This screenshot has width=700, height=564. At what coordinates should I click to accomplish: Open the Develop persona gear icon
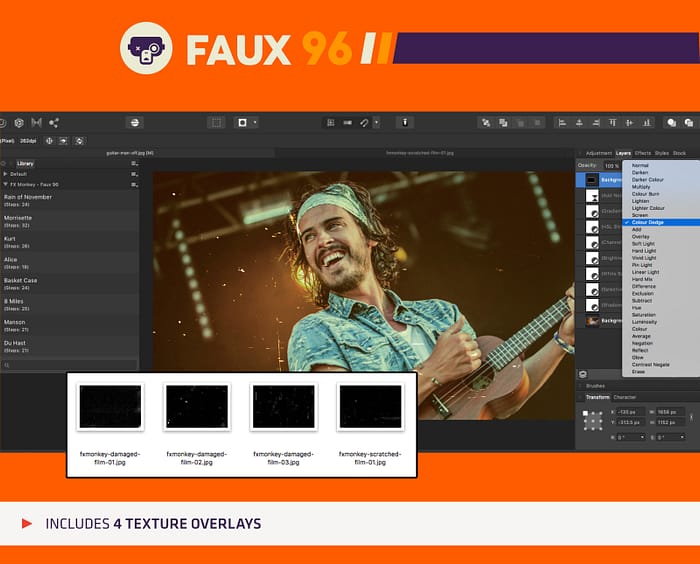pos(19,123)
